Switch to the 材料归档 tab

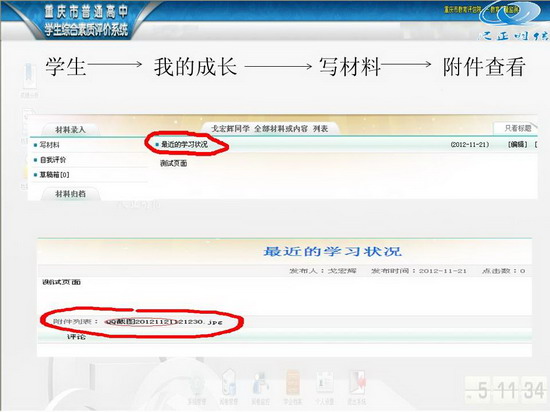pos(71,194)
